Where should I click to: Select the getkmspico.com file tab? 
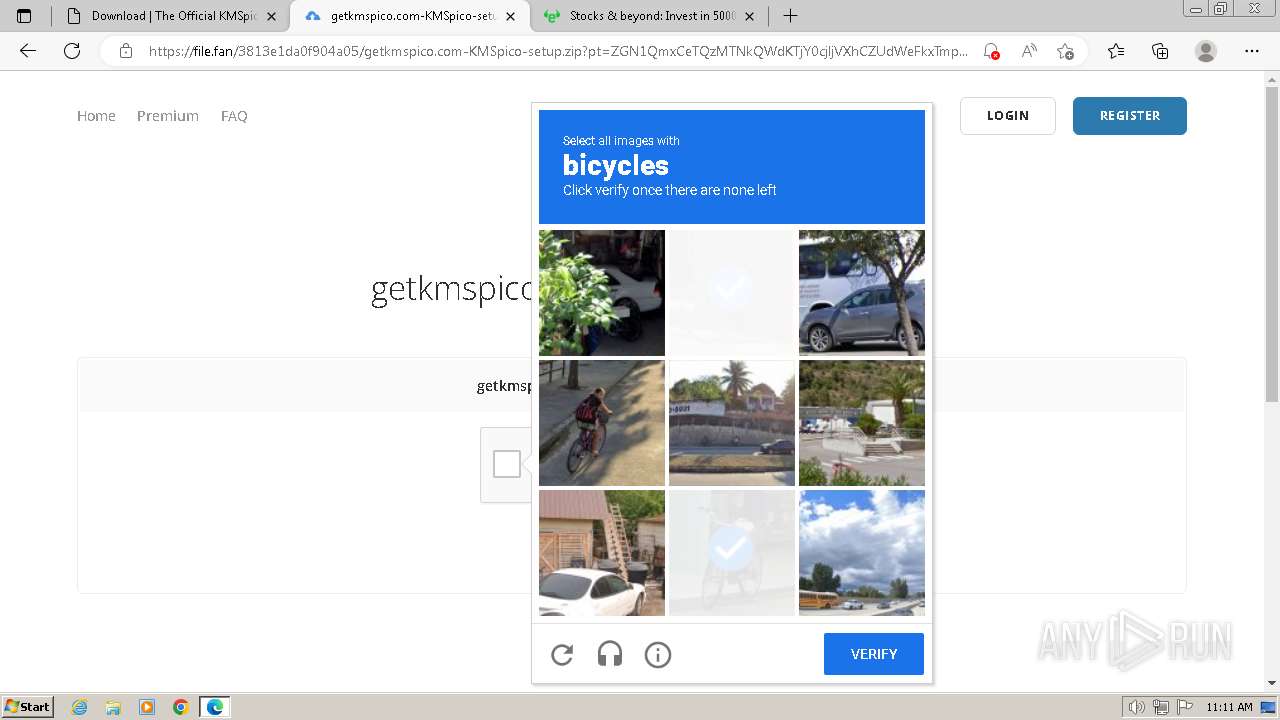click(x=410, y=16)
